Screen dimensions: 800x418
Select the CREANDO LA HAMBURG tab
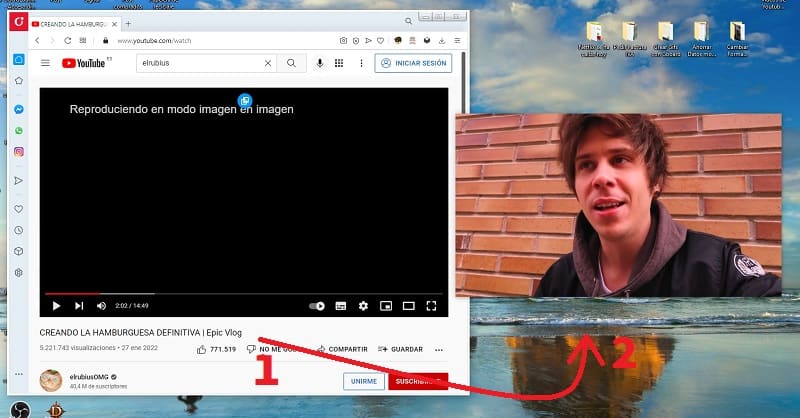point(75,24)
